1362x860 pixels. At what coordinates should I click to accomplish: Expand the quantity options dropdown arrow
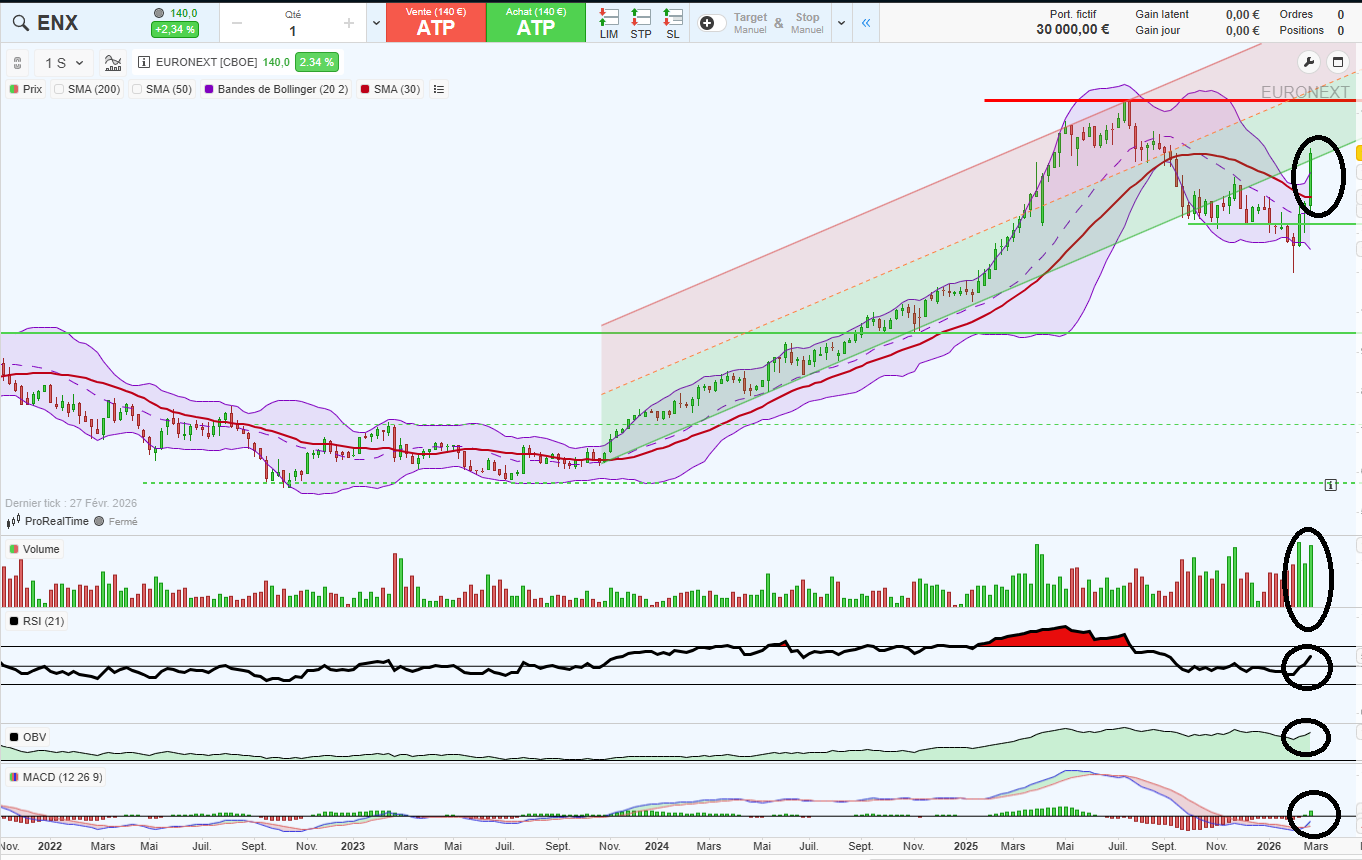click(375, 23)
